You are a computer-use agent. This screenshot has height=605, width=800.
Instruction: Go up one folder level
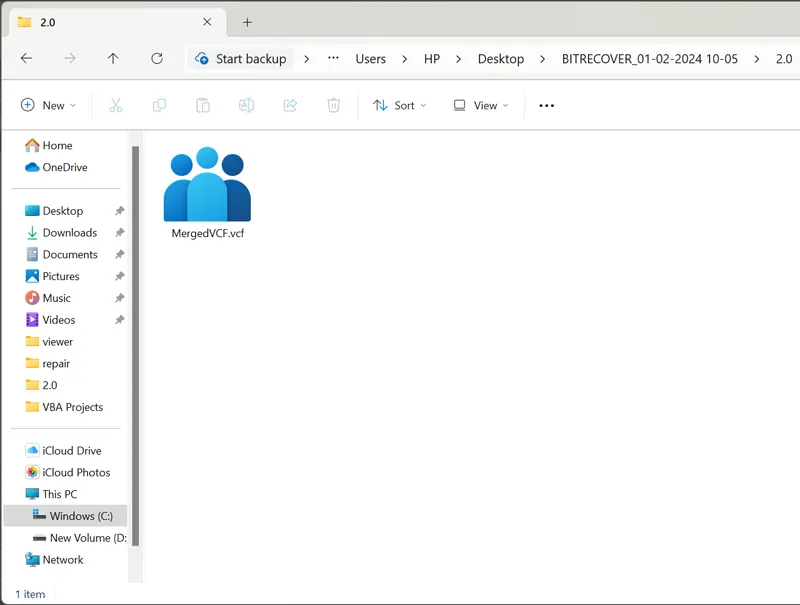click(113, 59)
